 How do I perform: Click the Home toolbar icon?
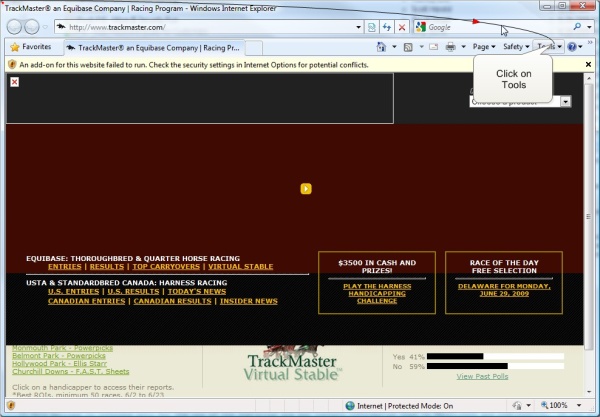pyautogui.click(x=381, y=47)
